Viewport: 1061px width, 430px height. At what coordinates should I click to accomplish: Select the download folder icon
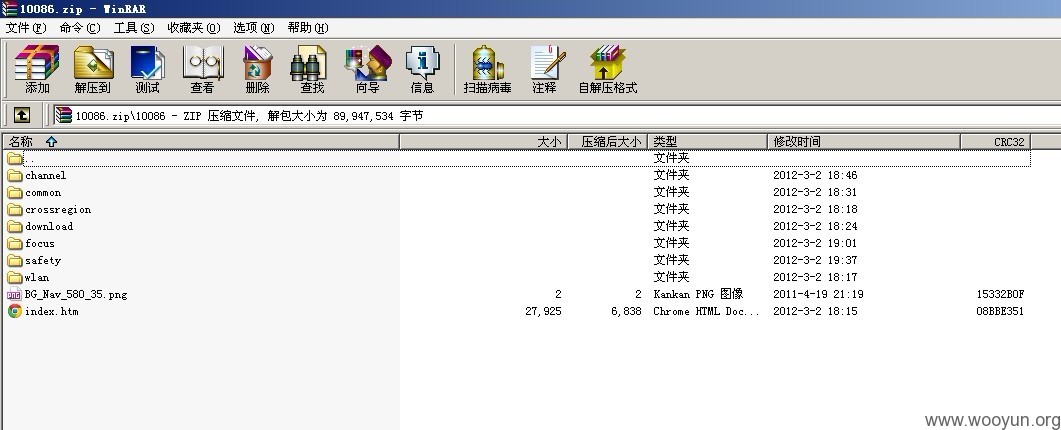click(x=15, y=227)
